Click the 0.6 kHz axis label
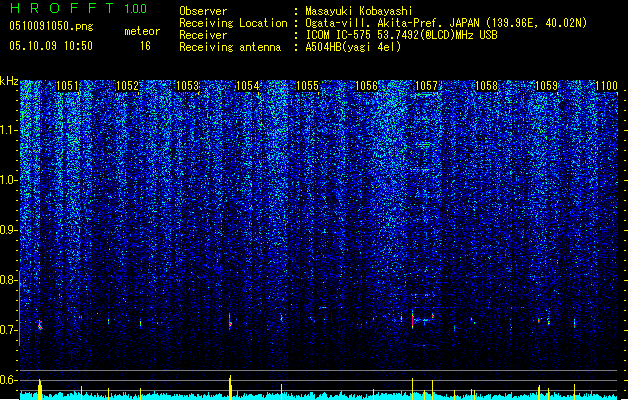The width and height of the screenshot is (629, 400). point(8,380)
